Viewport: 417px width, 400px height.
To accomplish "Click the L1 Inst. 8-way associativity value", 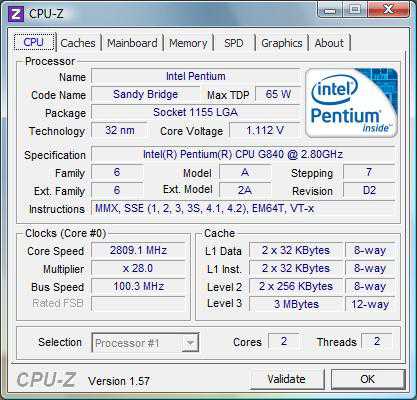I will 370,268.
